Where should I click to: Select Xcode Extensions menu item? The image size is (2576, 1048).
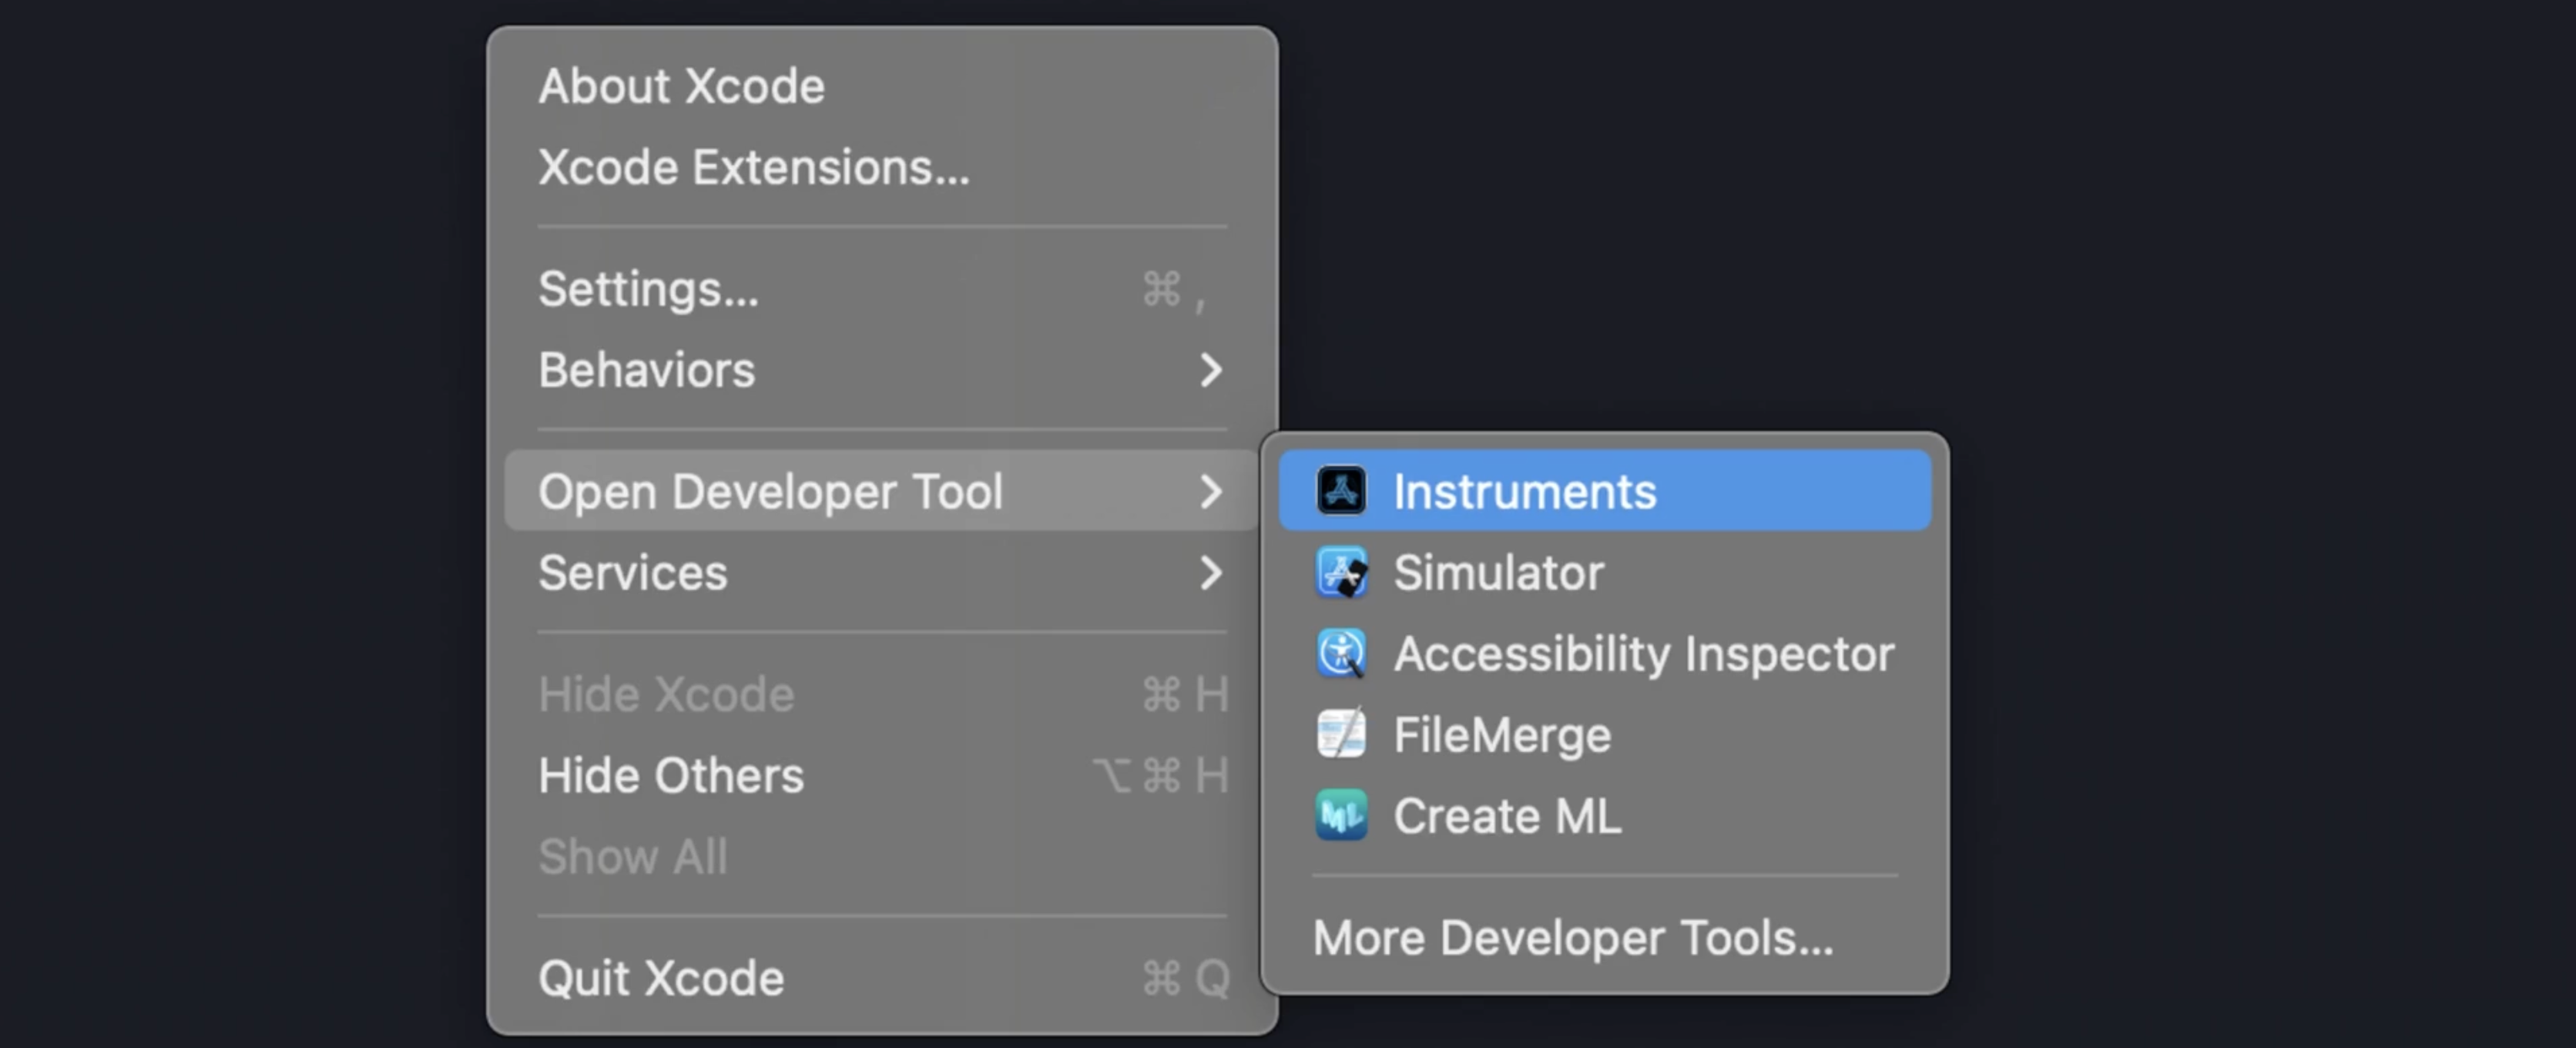[x=753, y=167]
